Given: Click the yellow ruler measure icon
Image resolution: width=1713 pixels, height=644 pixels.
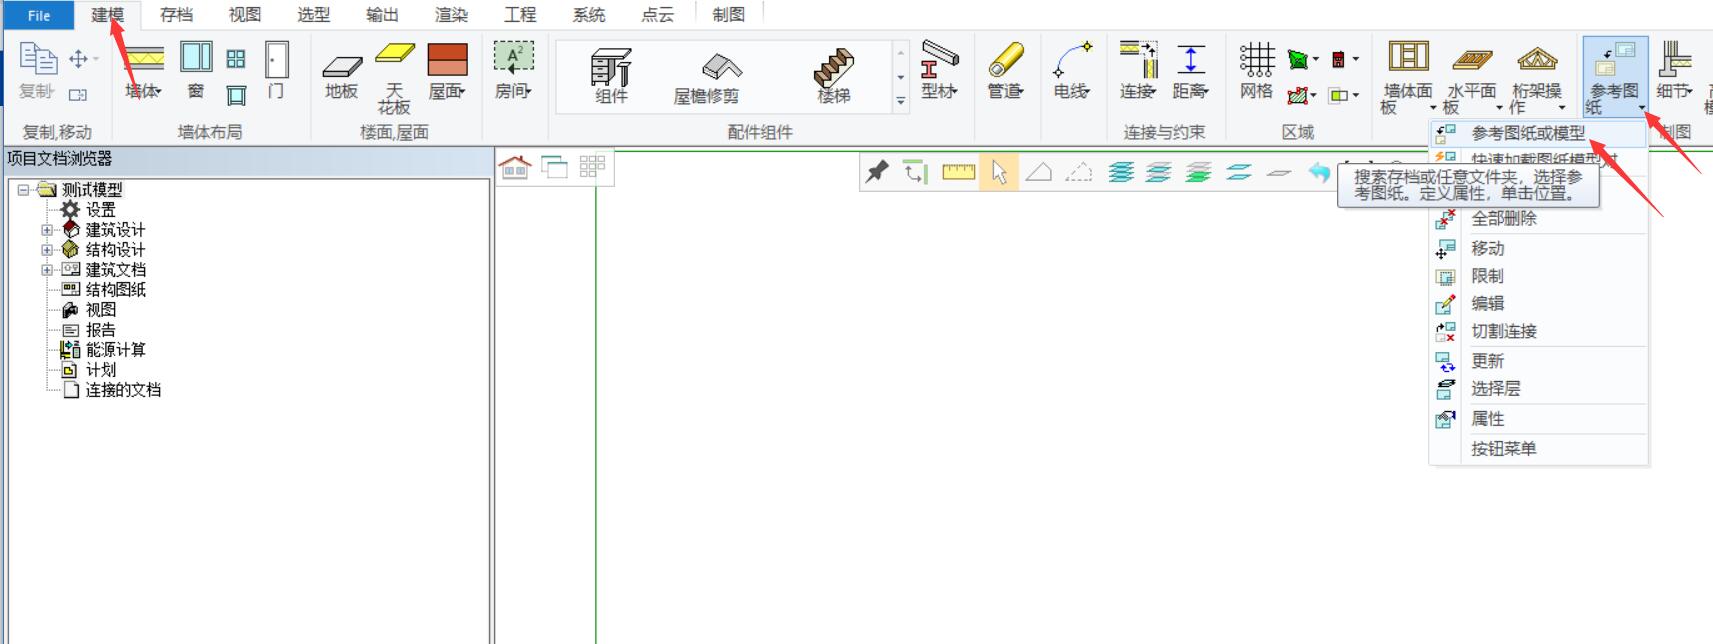Looking at the screenshot, I should 958,172.
